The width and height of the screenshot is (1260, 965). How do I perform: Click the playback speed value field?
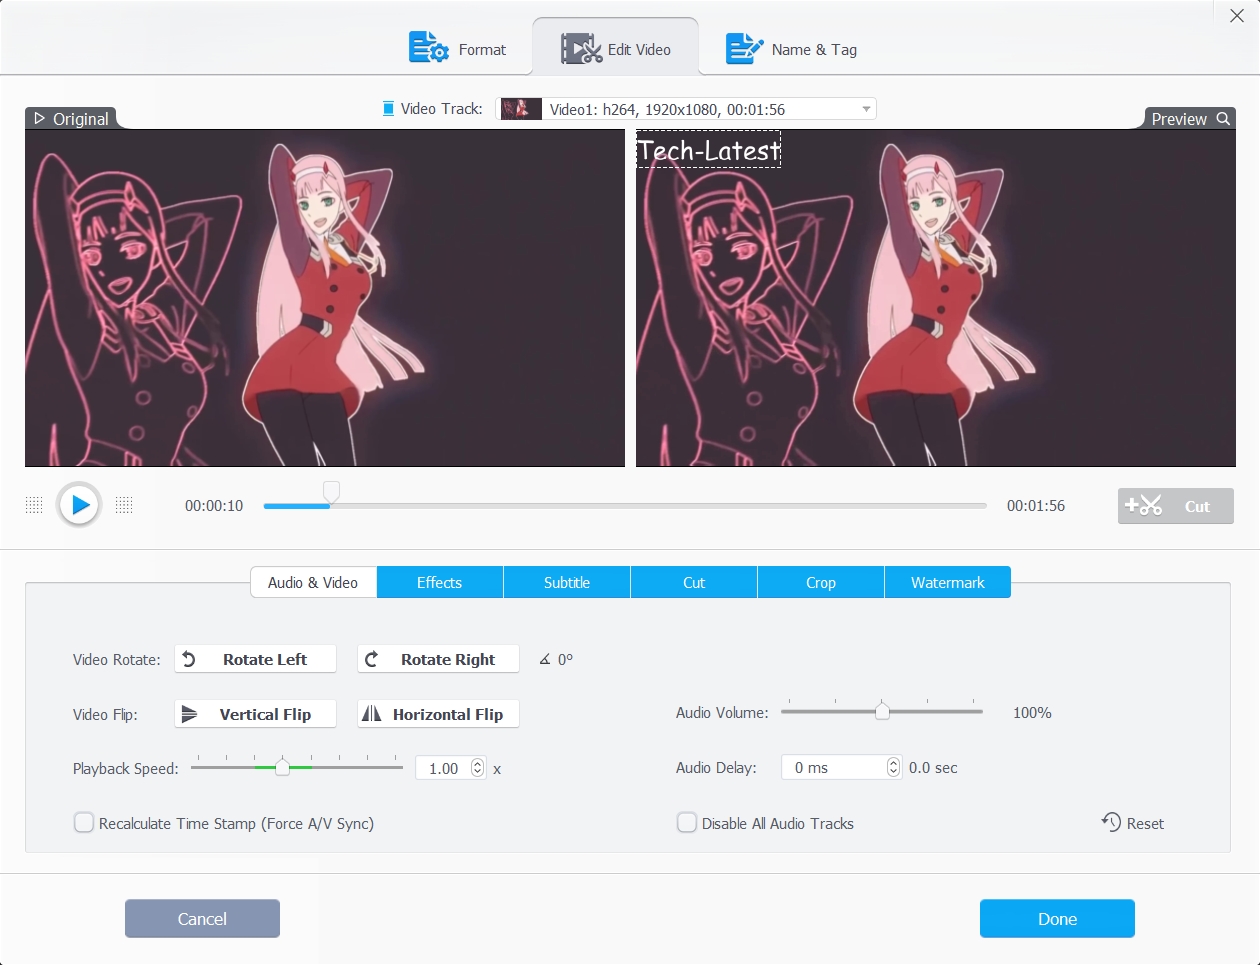pyautogui.click(x=443, y=768)
